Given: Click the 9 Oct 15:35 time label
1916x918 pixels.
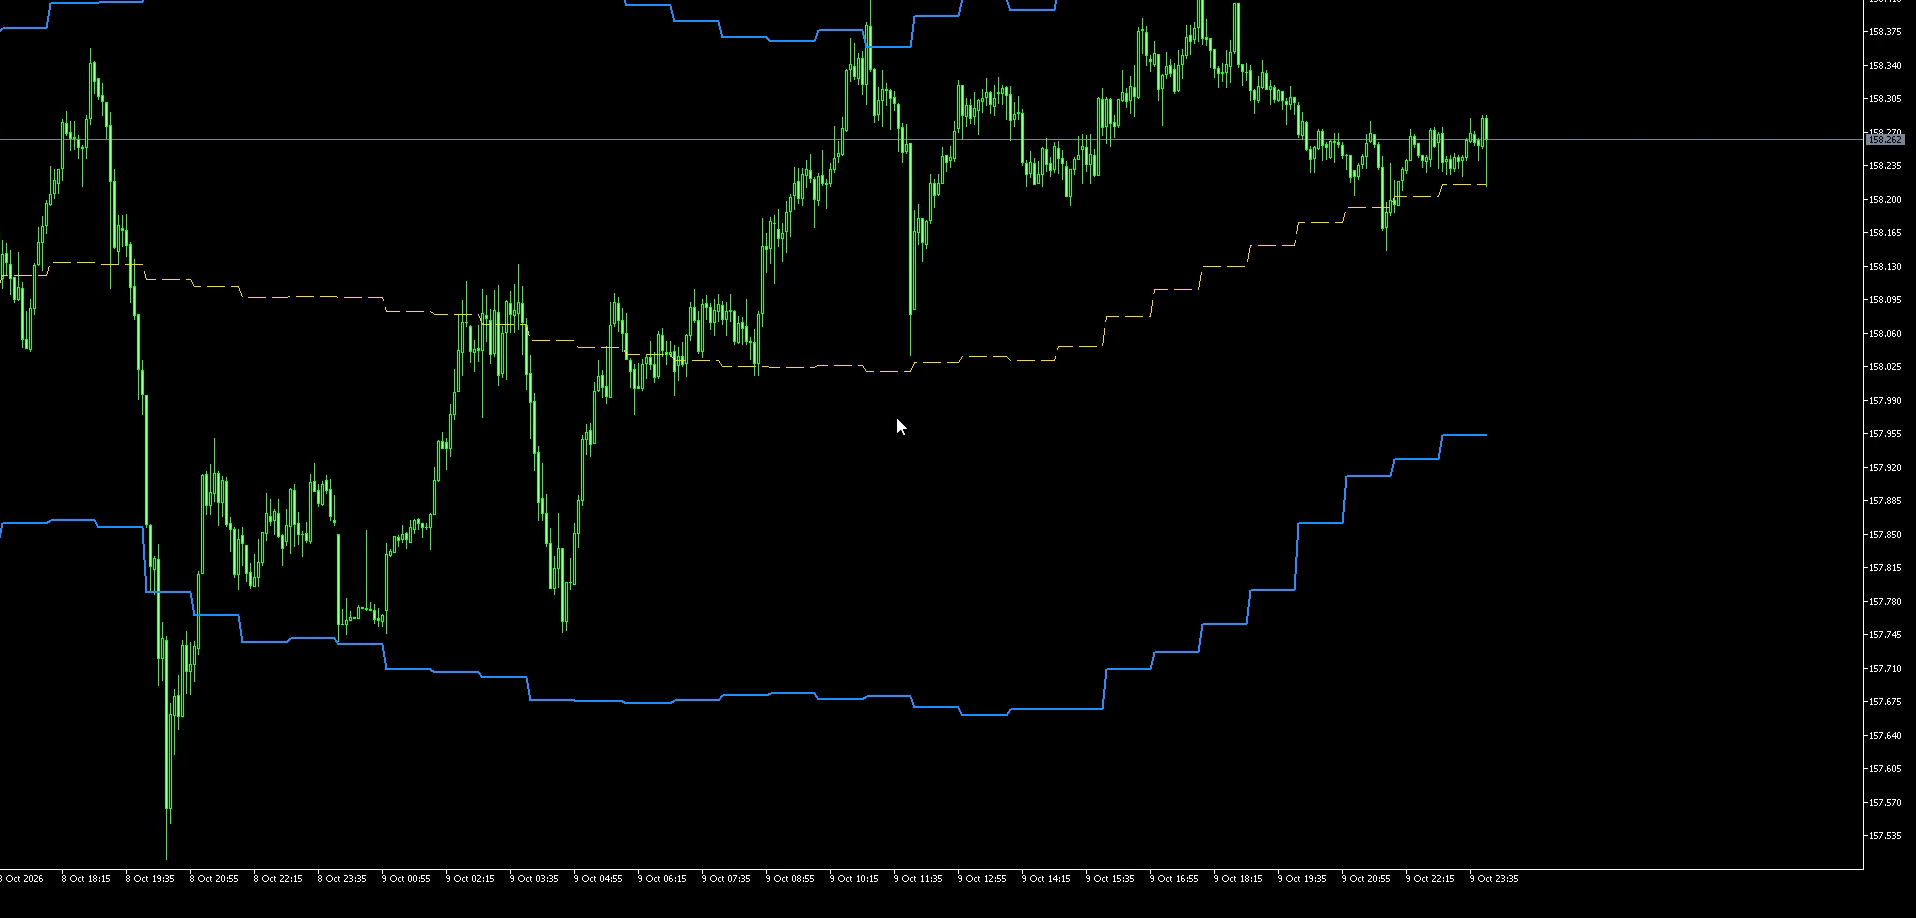Looking at the screenshot, I should click(x=1110, y=879).
